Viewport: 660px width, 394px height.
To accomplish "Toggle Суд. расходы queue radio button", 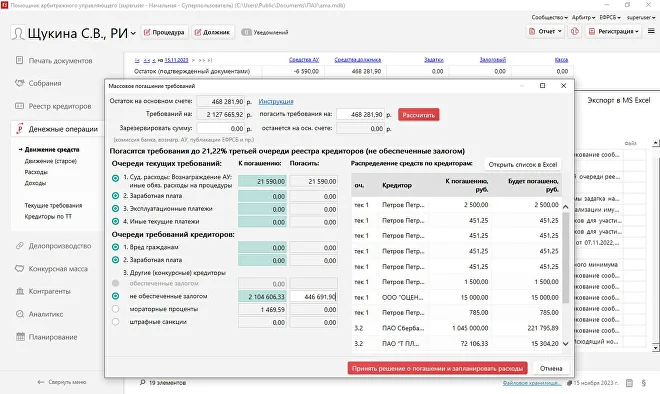I will (115, 178).
